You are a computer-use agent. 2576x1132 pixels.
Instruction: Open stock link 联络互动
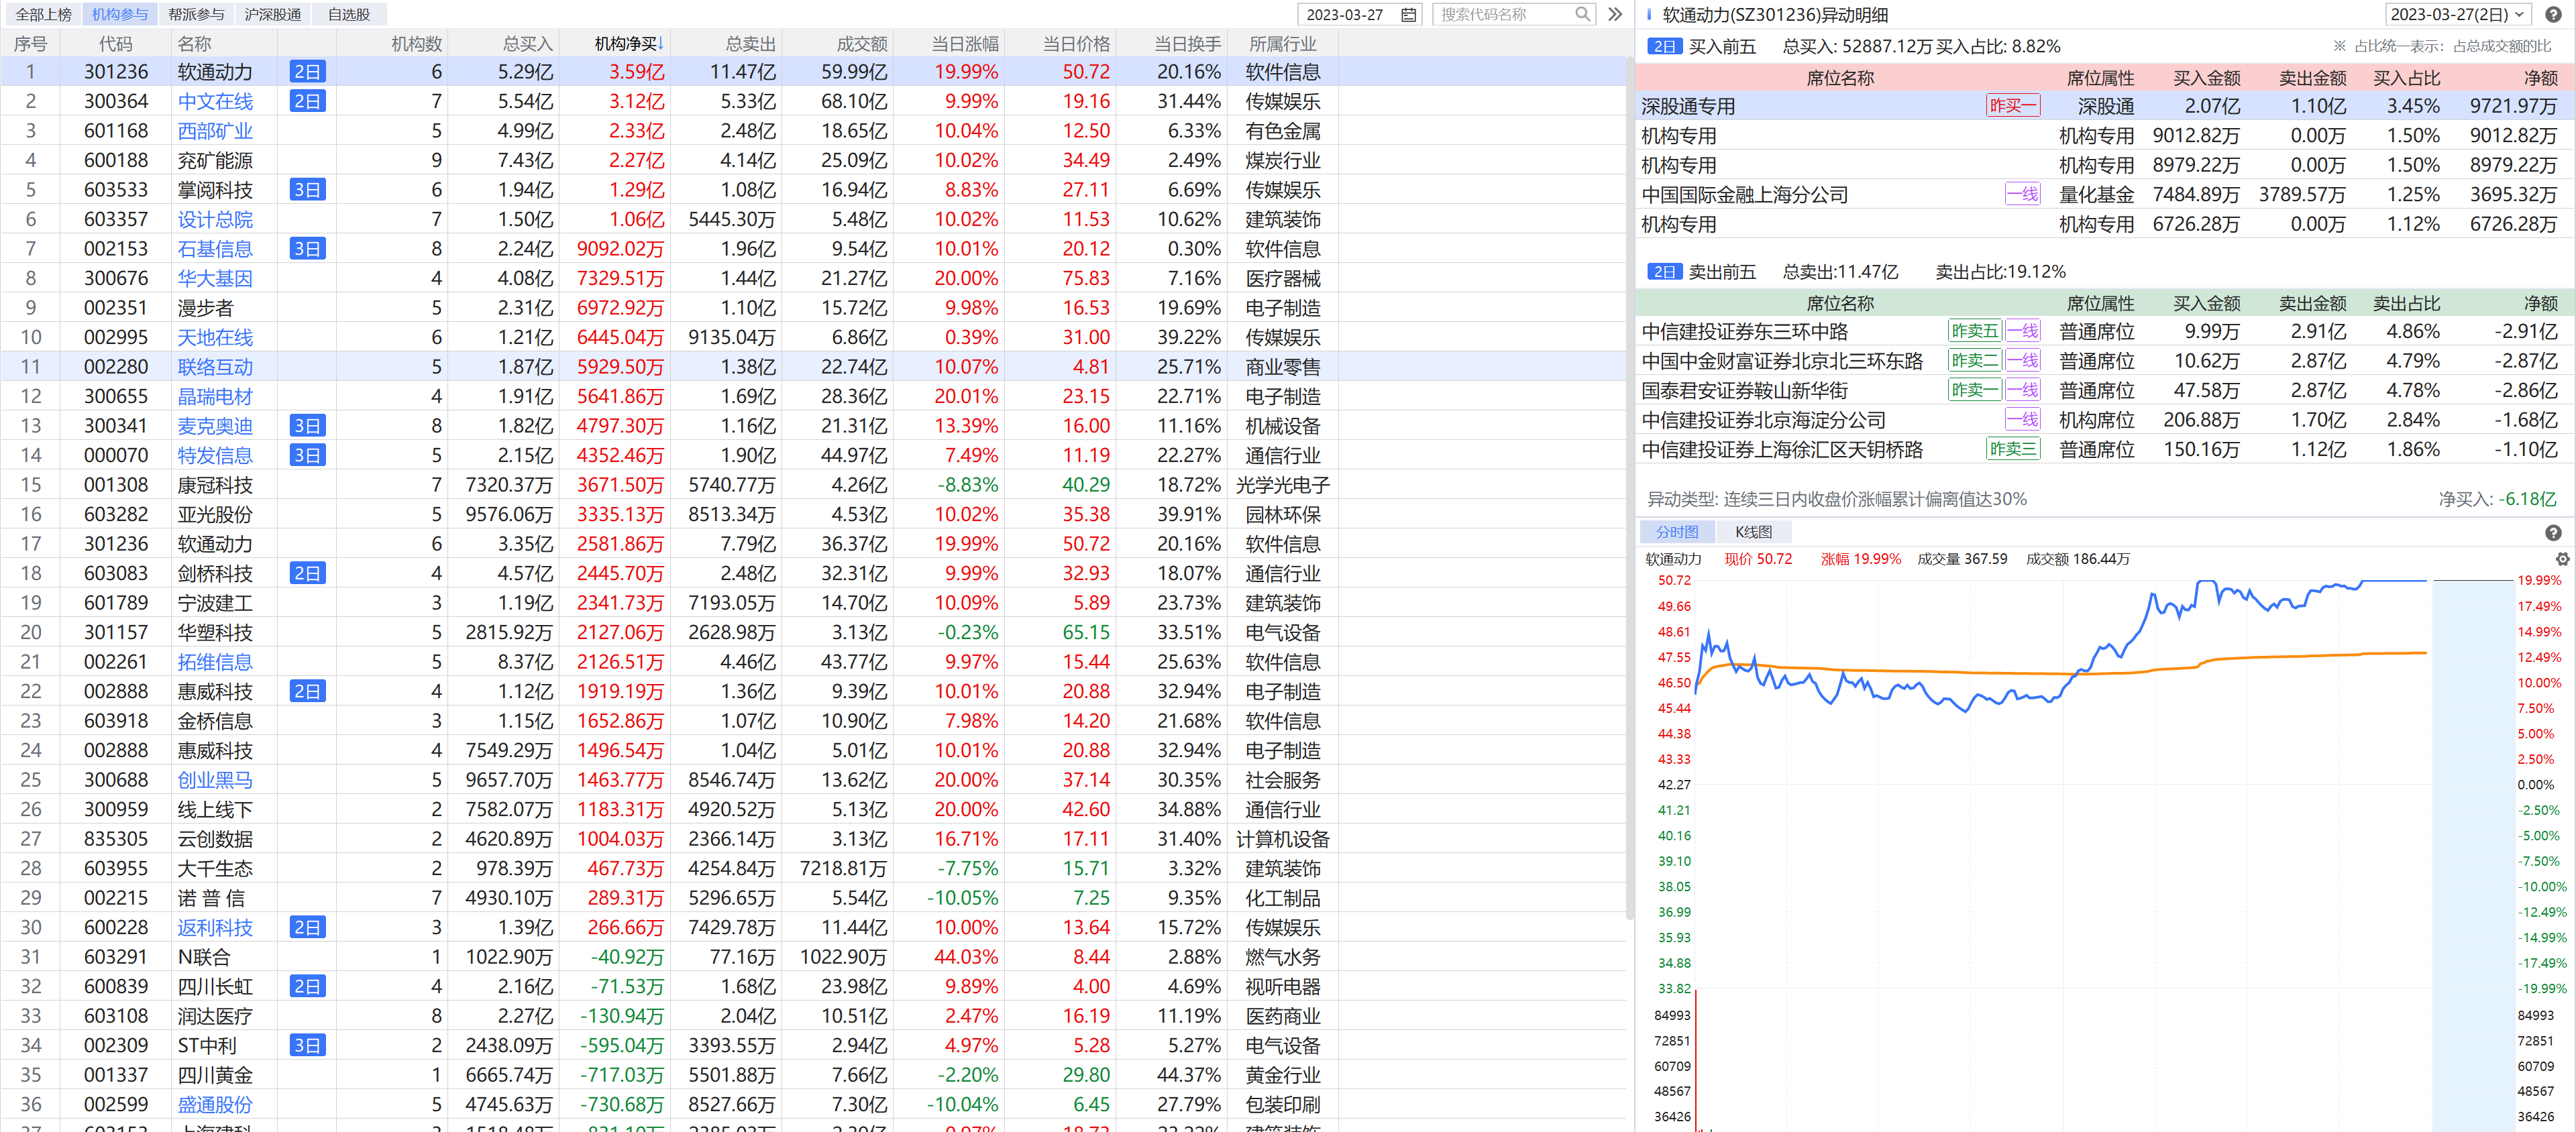tap(215, 367)
